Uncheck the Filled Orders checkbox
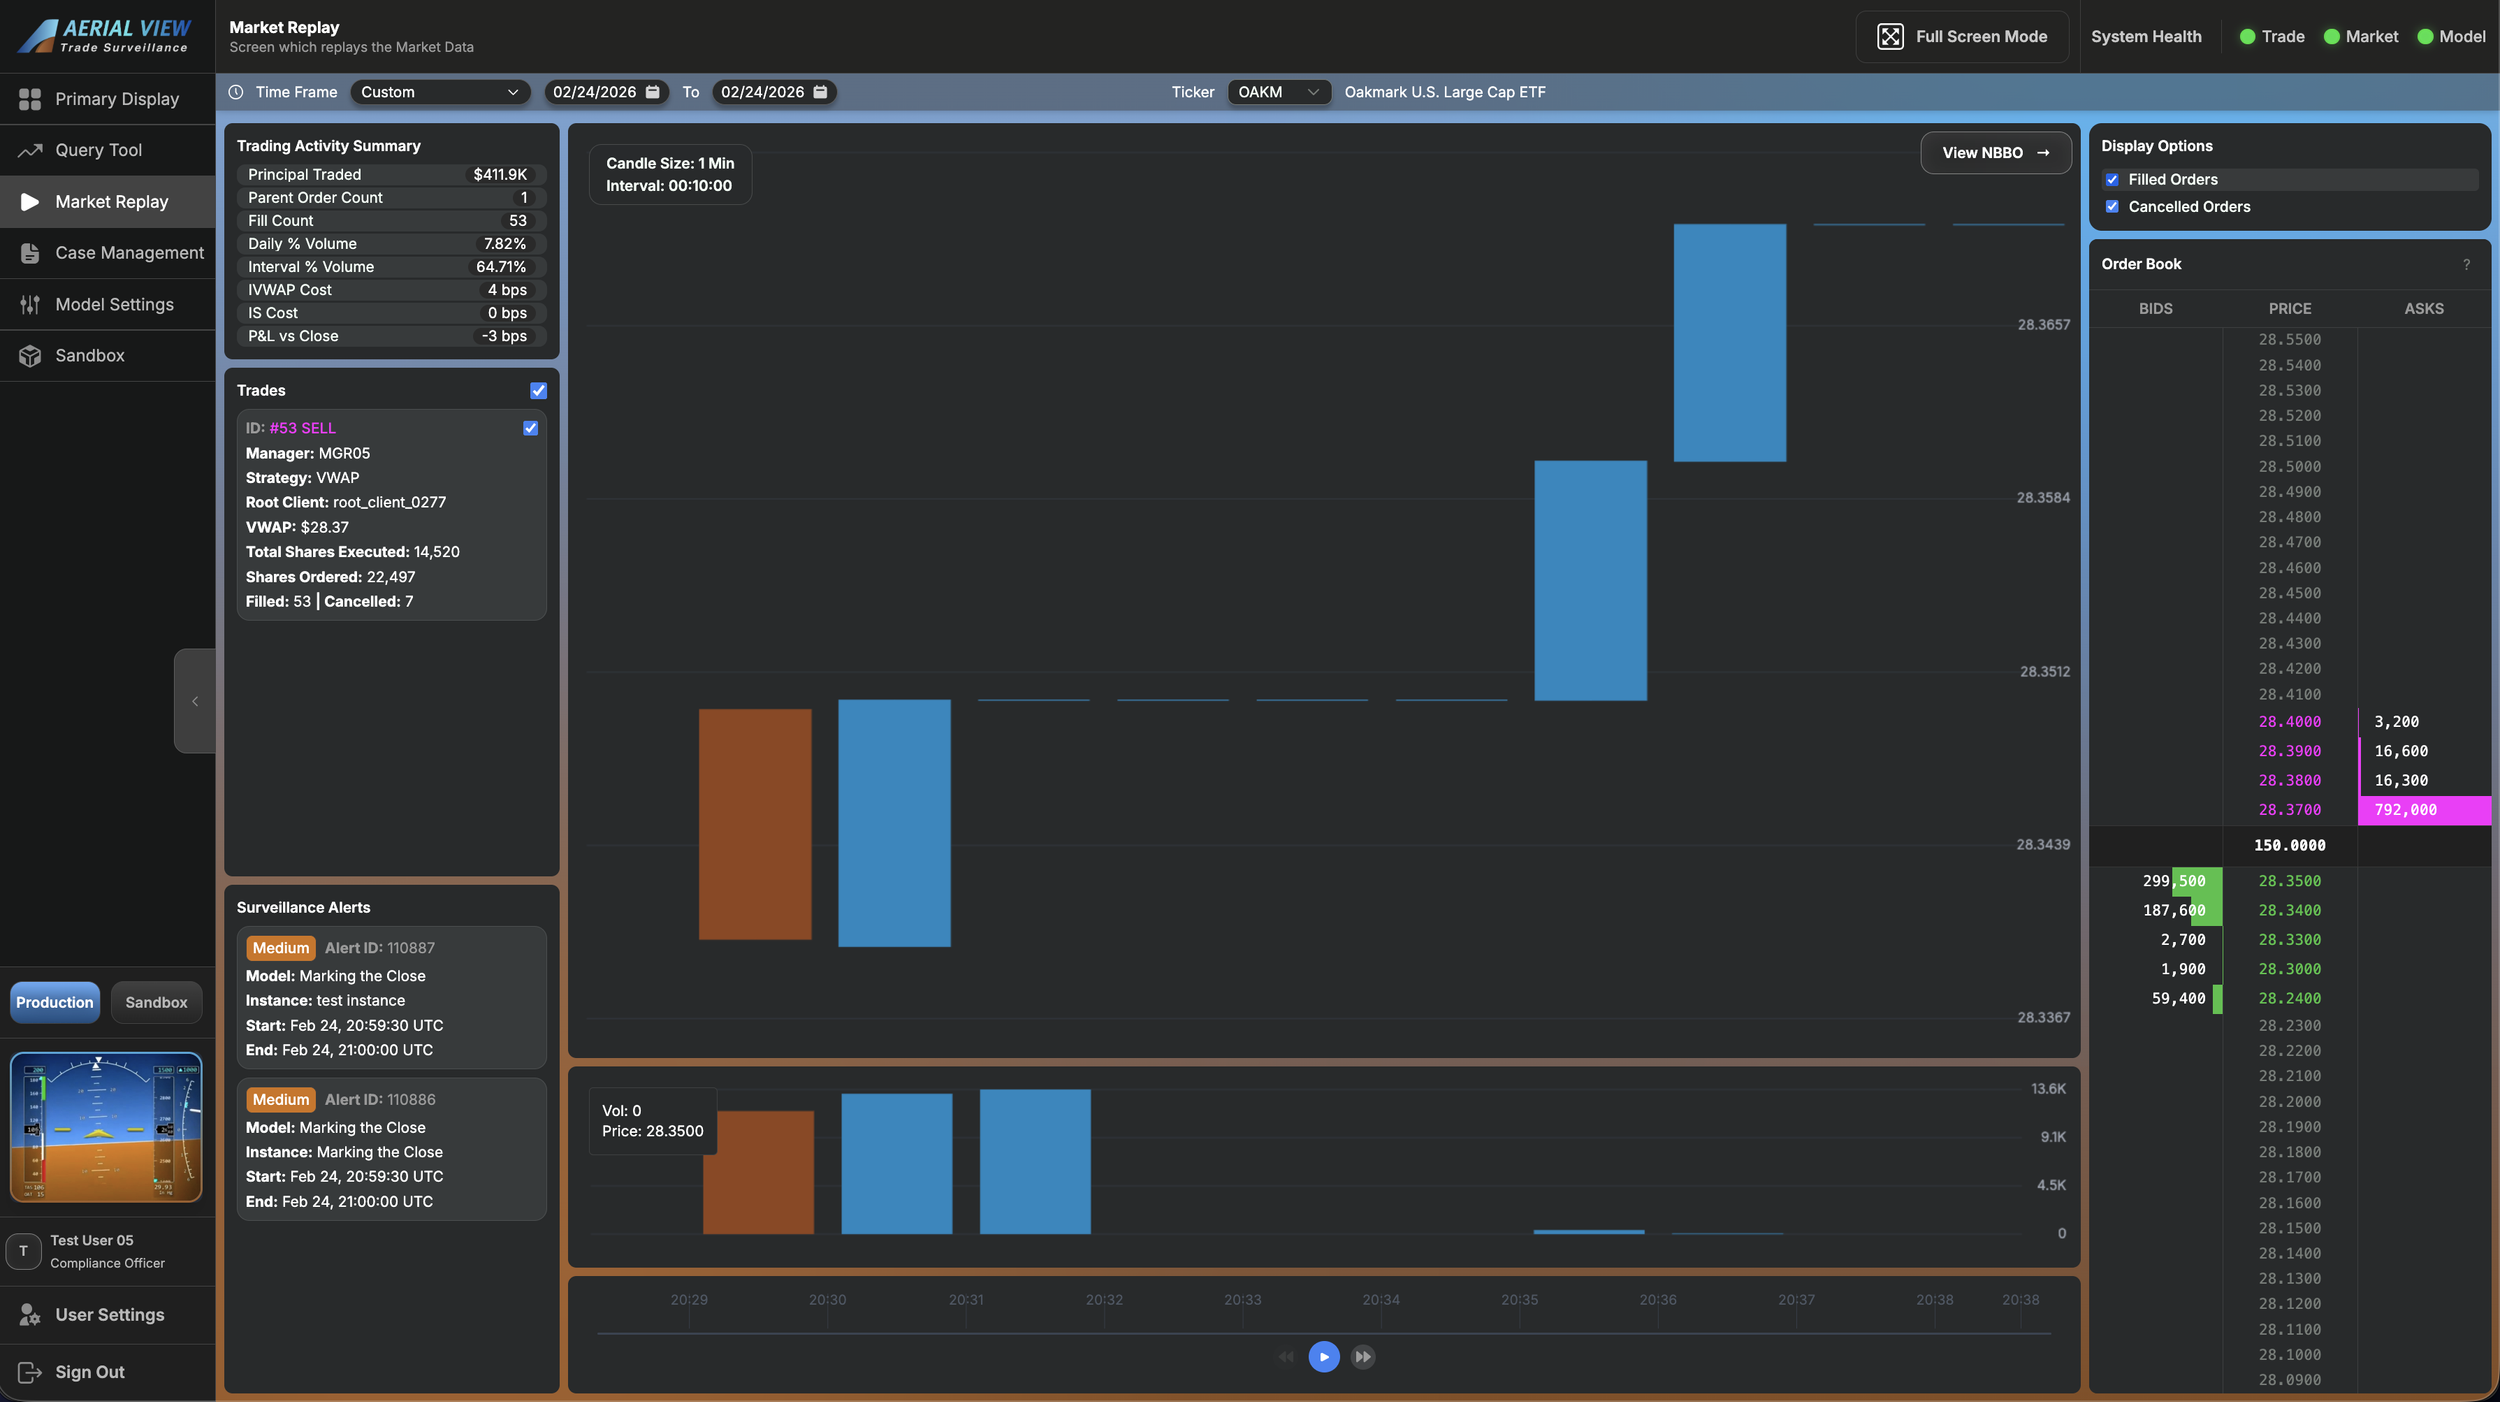2500x1402 pixels. pos(2112,180)
